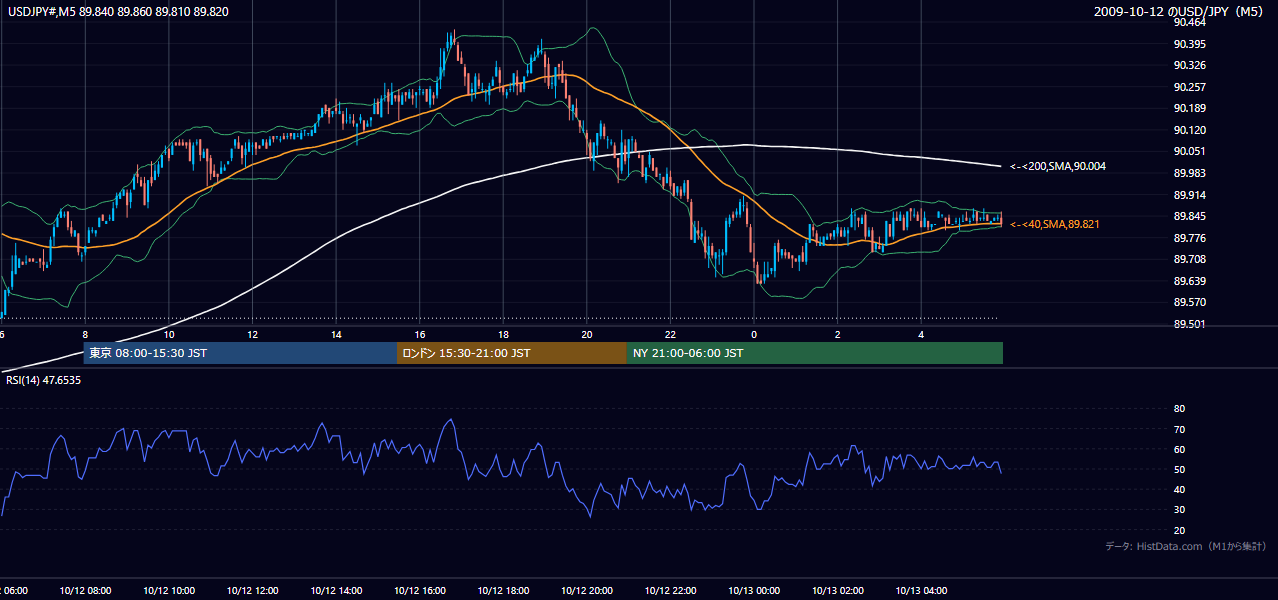The height and width of the screenshot is (600, 1278).
Task: Click the 10/12 14:00 date axis label
Action: pos(336,590)
